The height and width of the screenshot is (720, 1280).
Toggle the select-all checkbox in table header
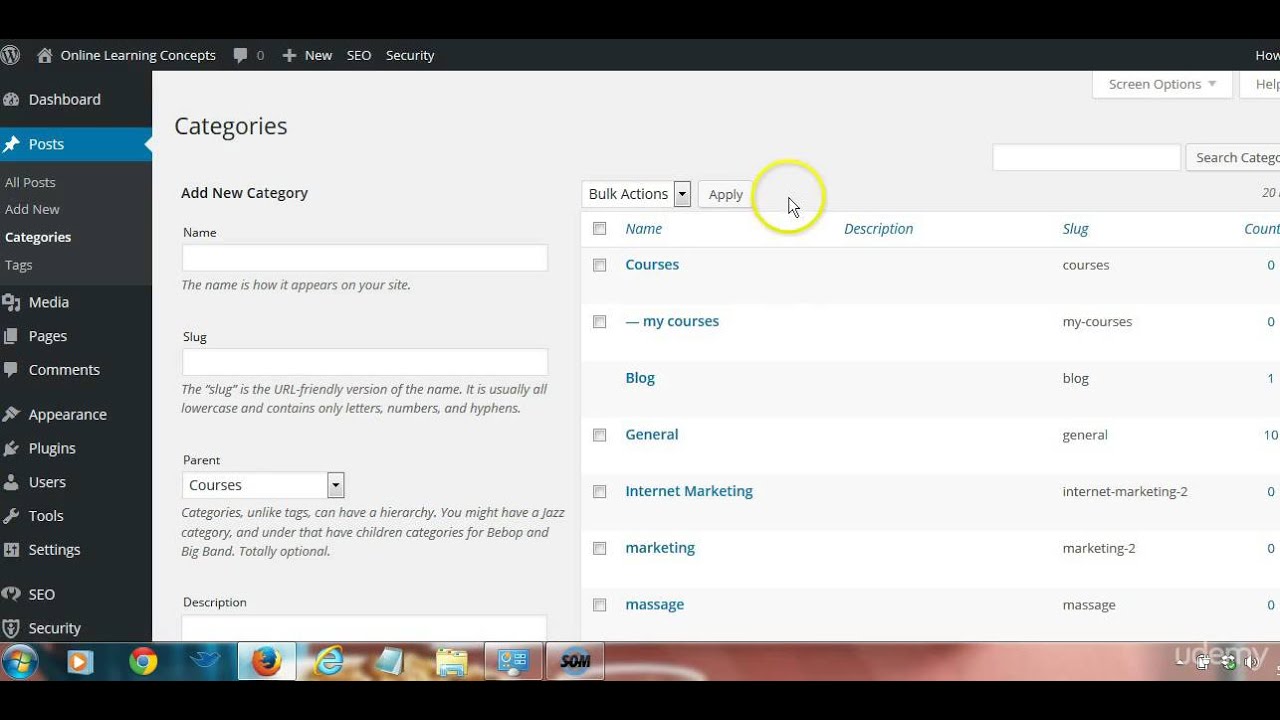600,228
